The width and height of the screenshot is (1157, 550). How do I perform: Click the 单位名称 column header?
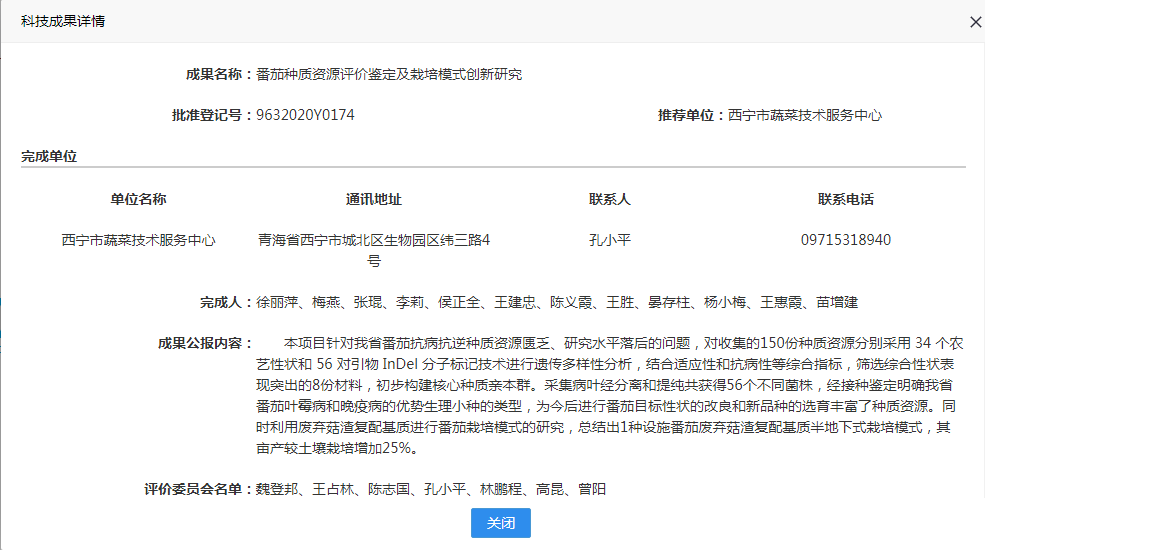coord(138,199)
